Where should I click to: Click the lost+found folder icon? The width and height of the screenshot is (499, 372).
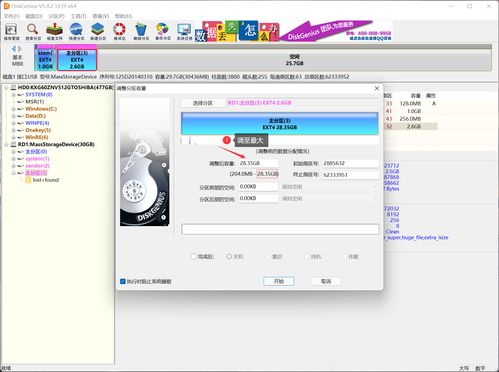28,180
